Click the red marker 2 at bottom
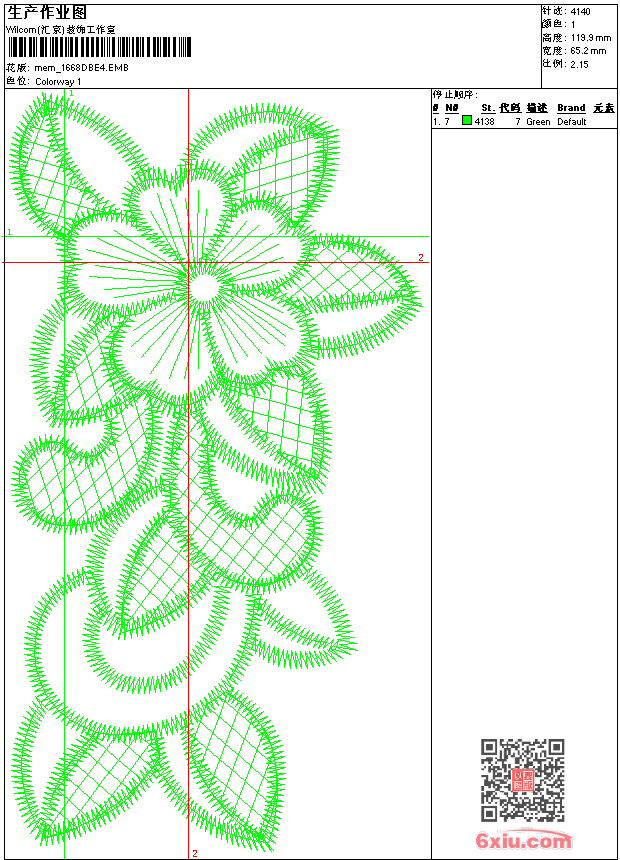Viewport: 620px width, 860px height. [195, 853]
